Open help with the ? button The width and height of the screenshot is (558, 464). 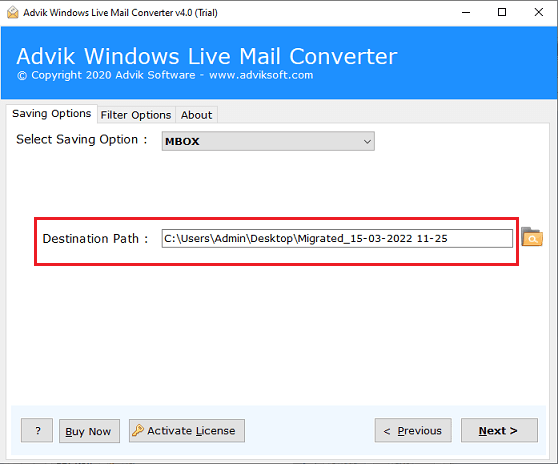[x=37, y=431]
